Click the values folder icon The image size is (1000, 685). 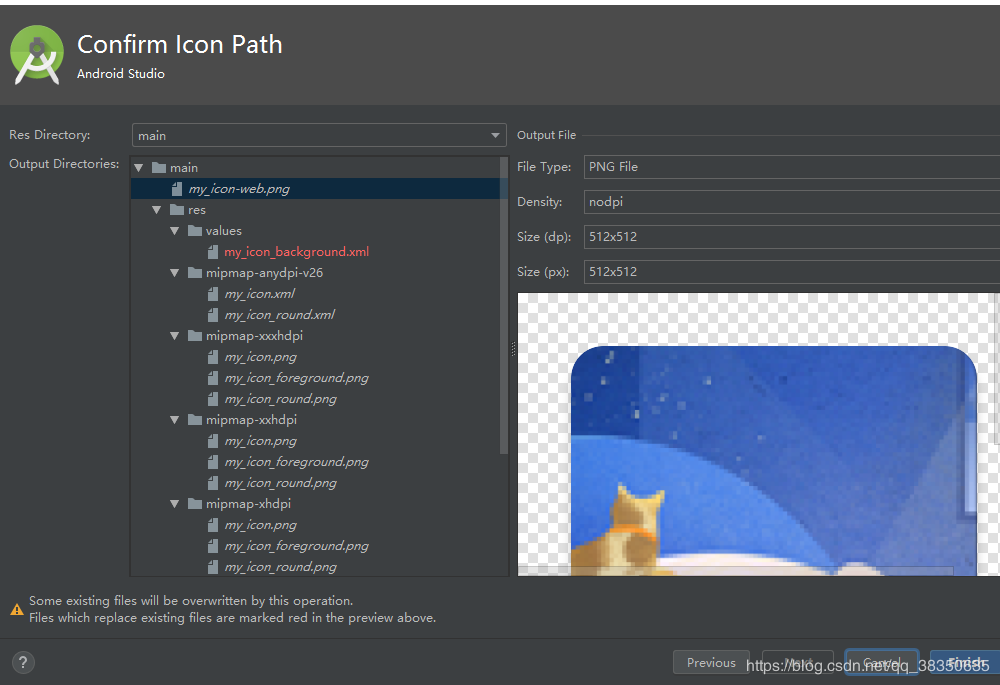[x=195, y=231]
